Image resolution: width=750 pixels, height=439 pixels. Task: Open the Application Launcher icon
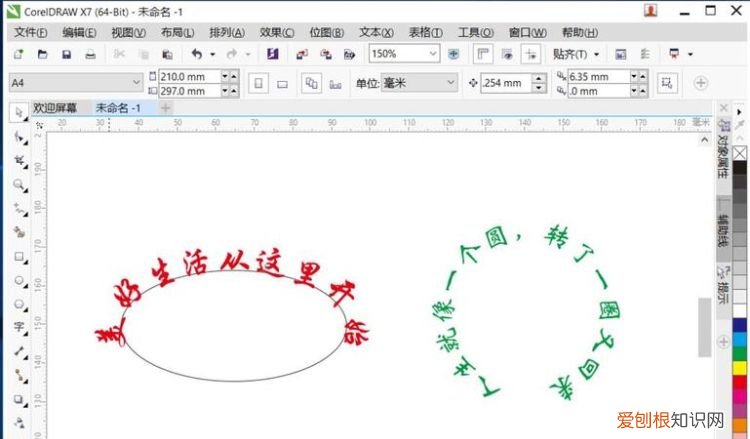pos(674,54)
